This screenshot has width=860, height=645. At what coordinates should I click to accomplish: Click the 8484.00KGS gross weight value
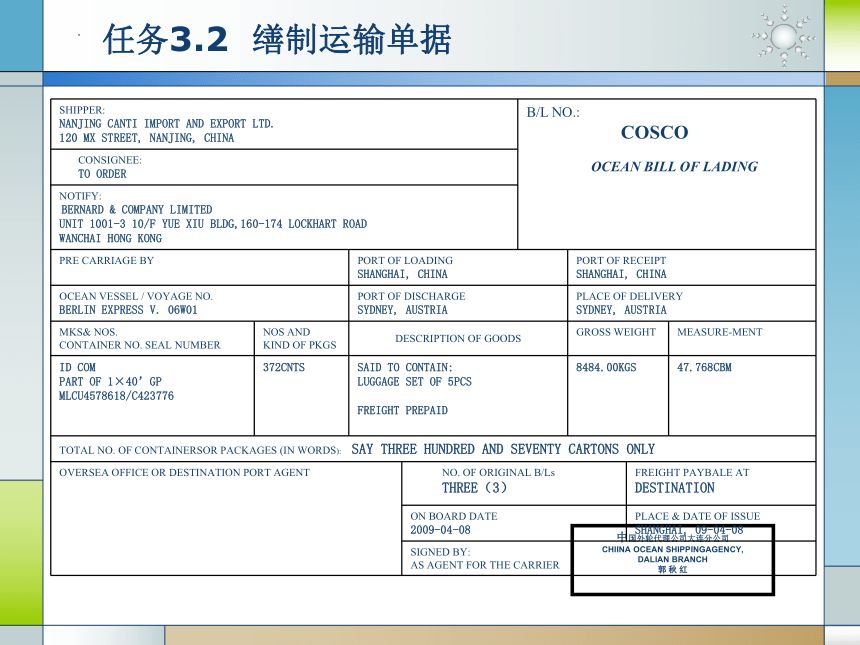[606, 367]
